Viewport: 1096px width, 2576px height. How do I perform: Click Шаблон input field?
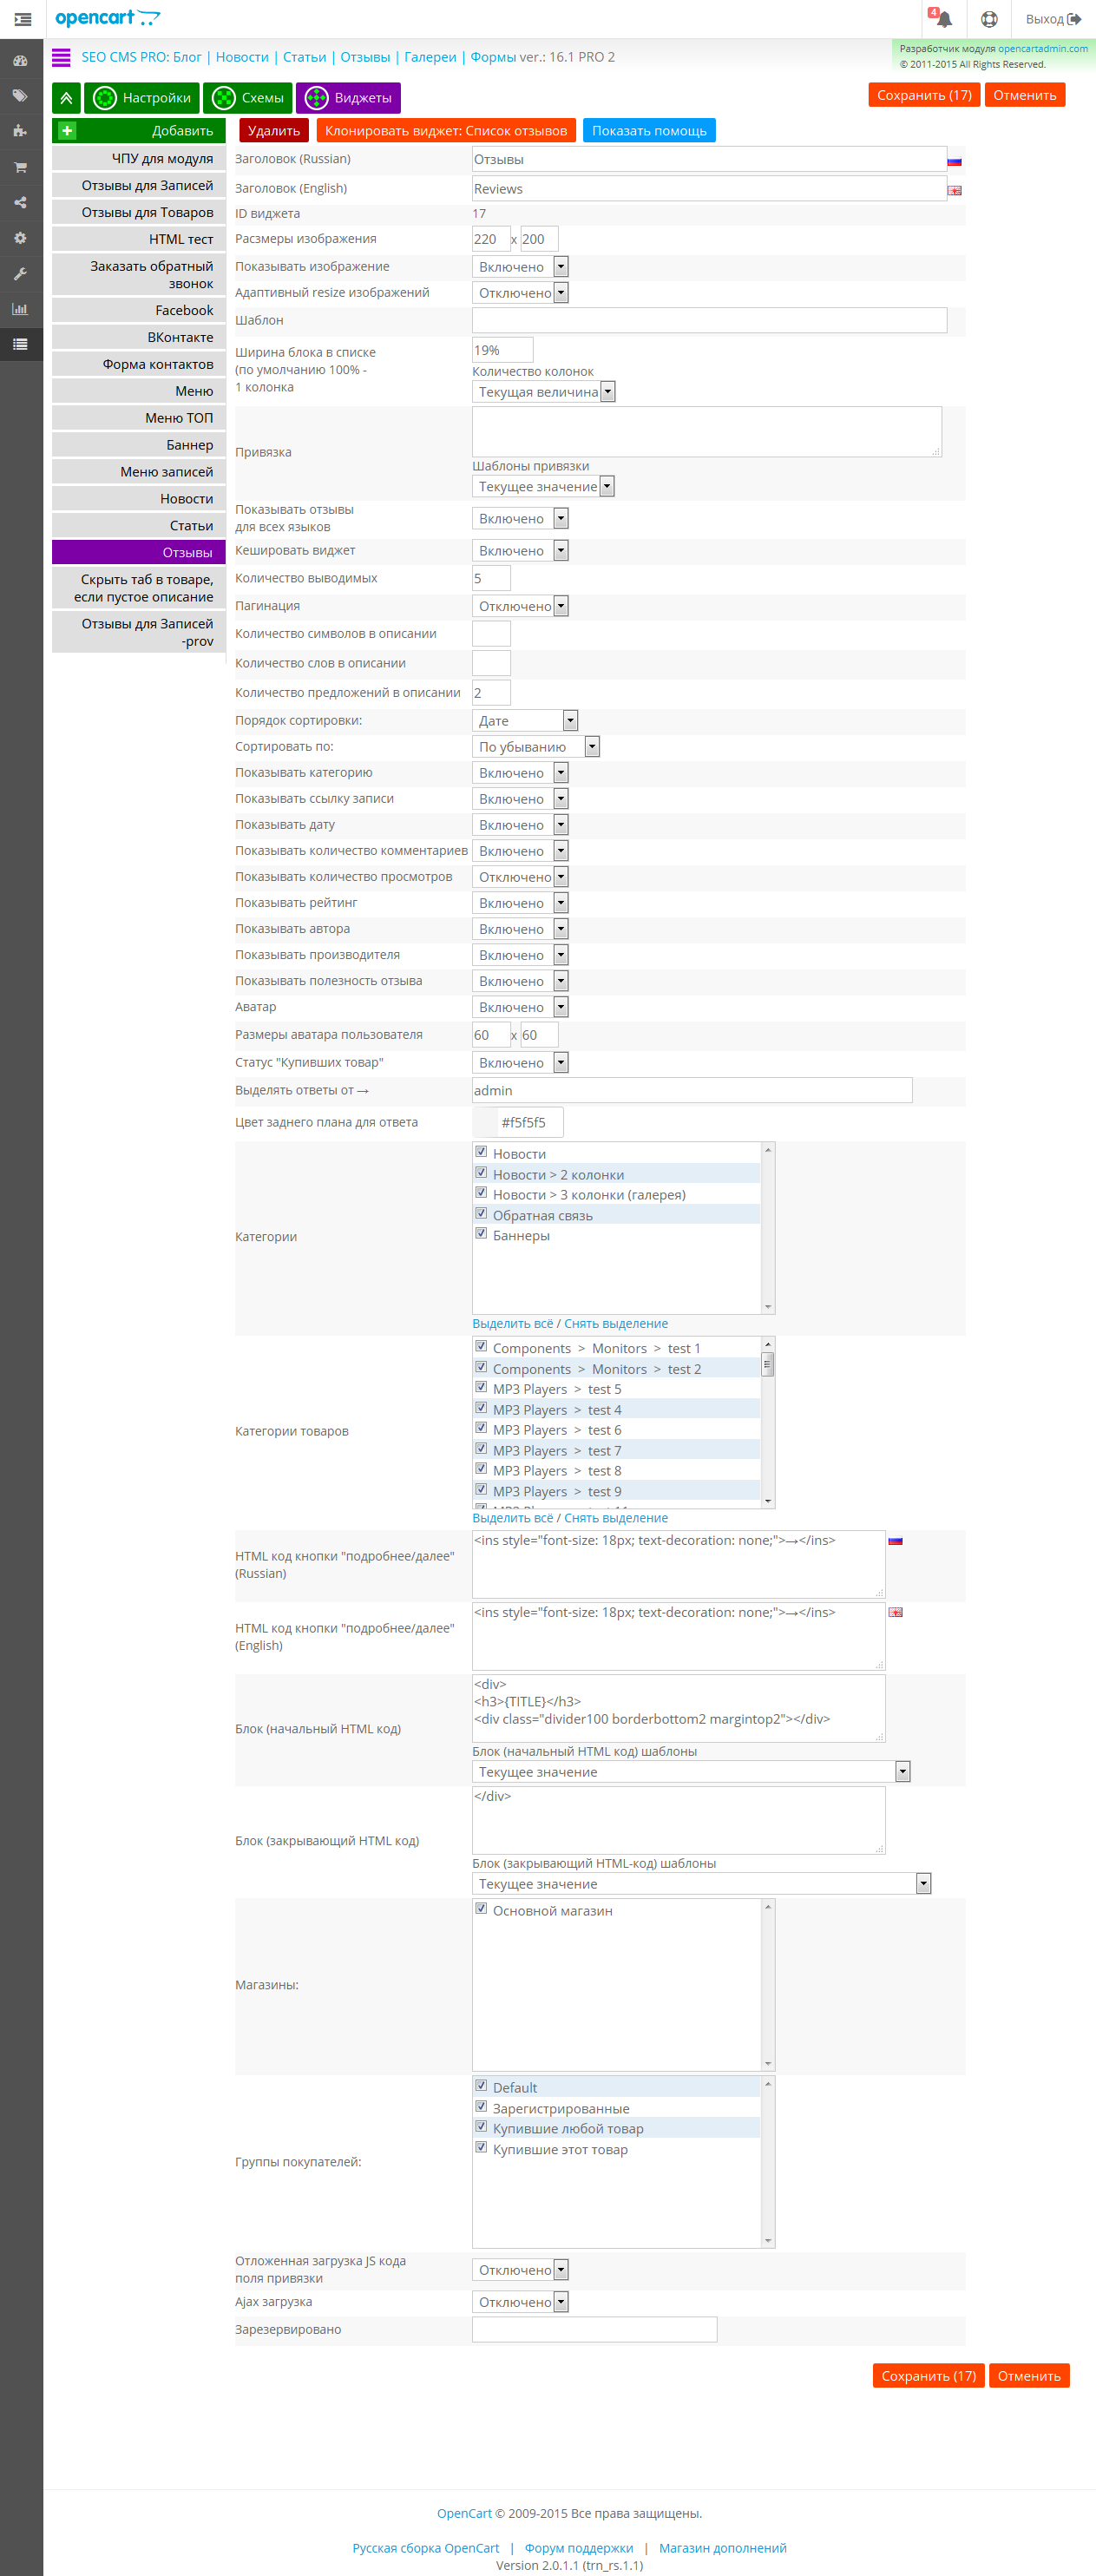point(709,320)
